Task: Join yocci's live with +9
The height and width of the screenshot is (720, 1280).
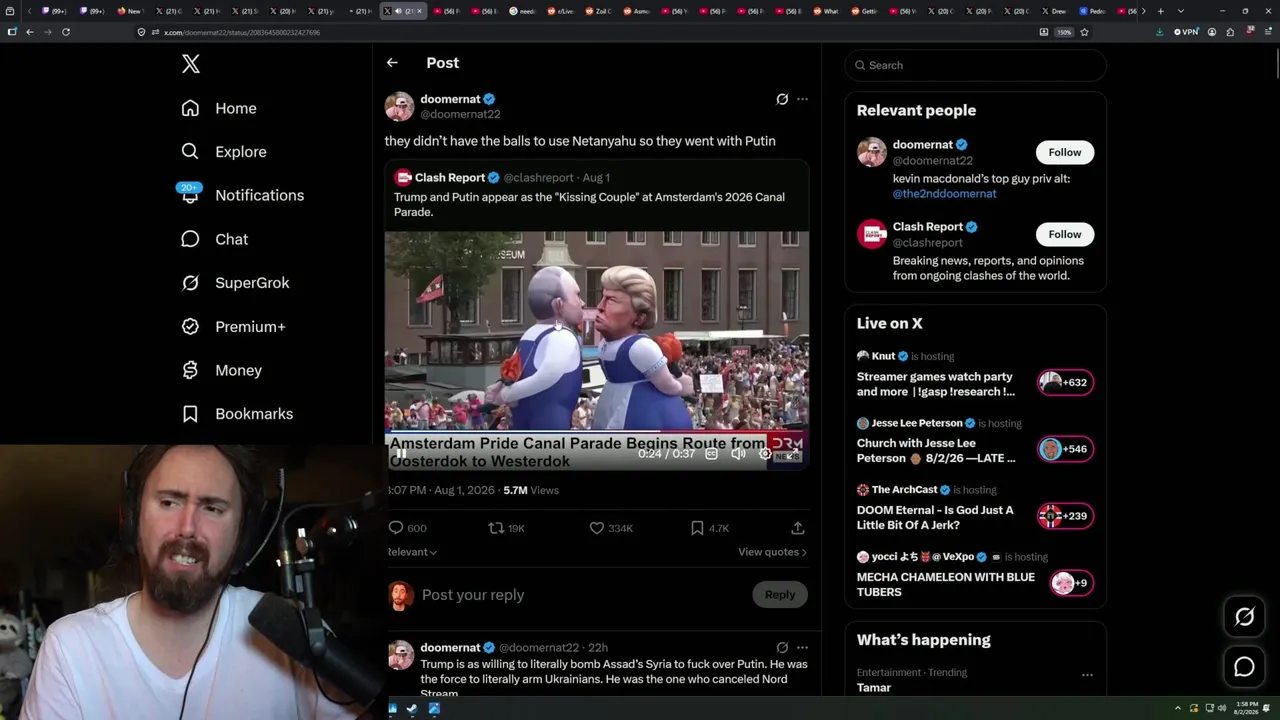Action: [1071, 583]
